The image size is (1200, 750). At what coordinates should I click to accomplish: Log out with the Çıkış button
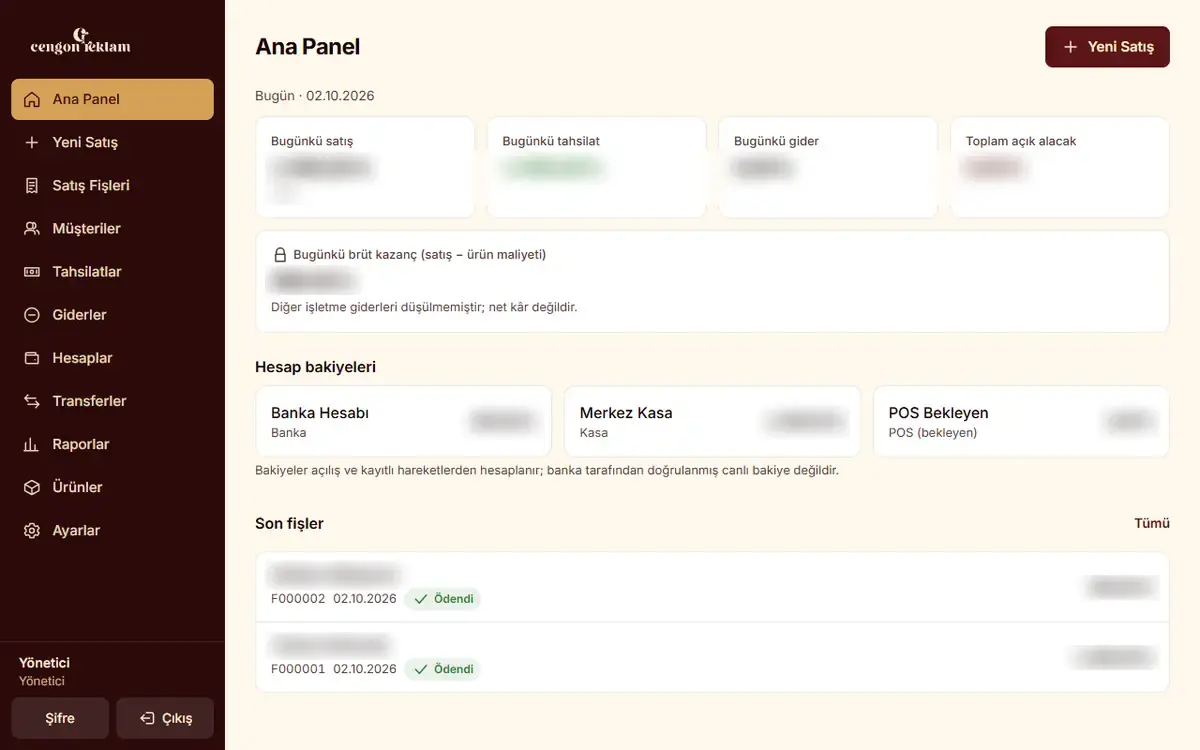[x=165, y=718]
